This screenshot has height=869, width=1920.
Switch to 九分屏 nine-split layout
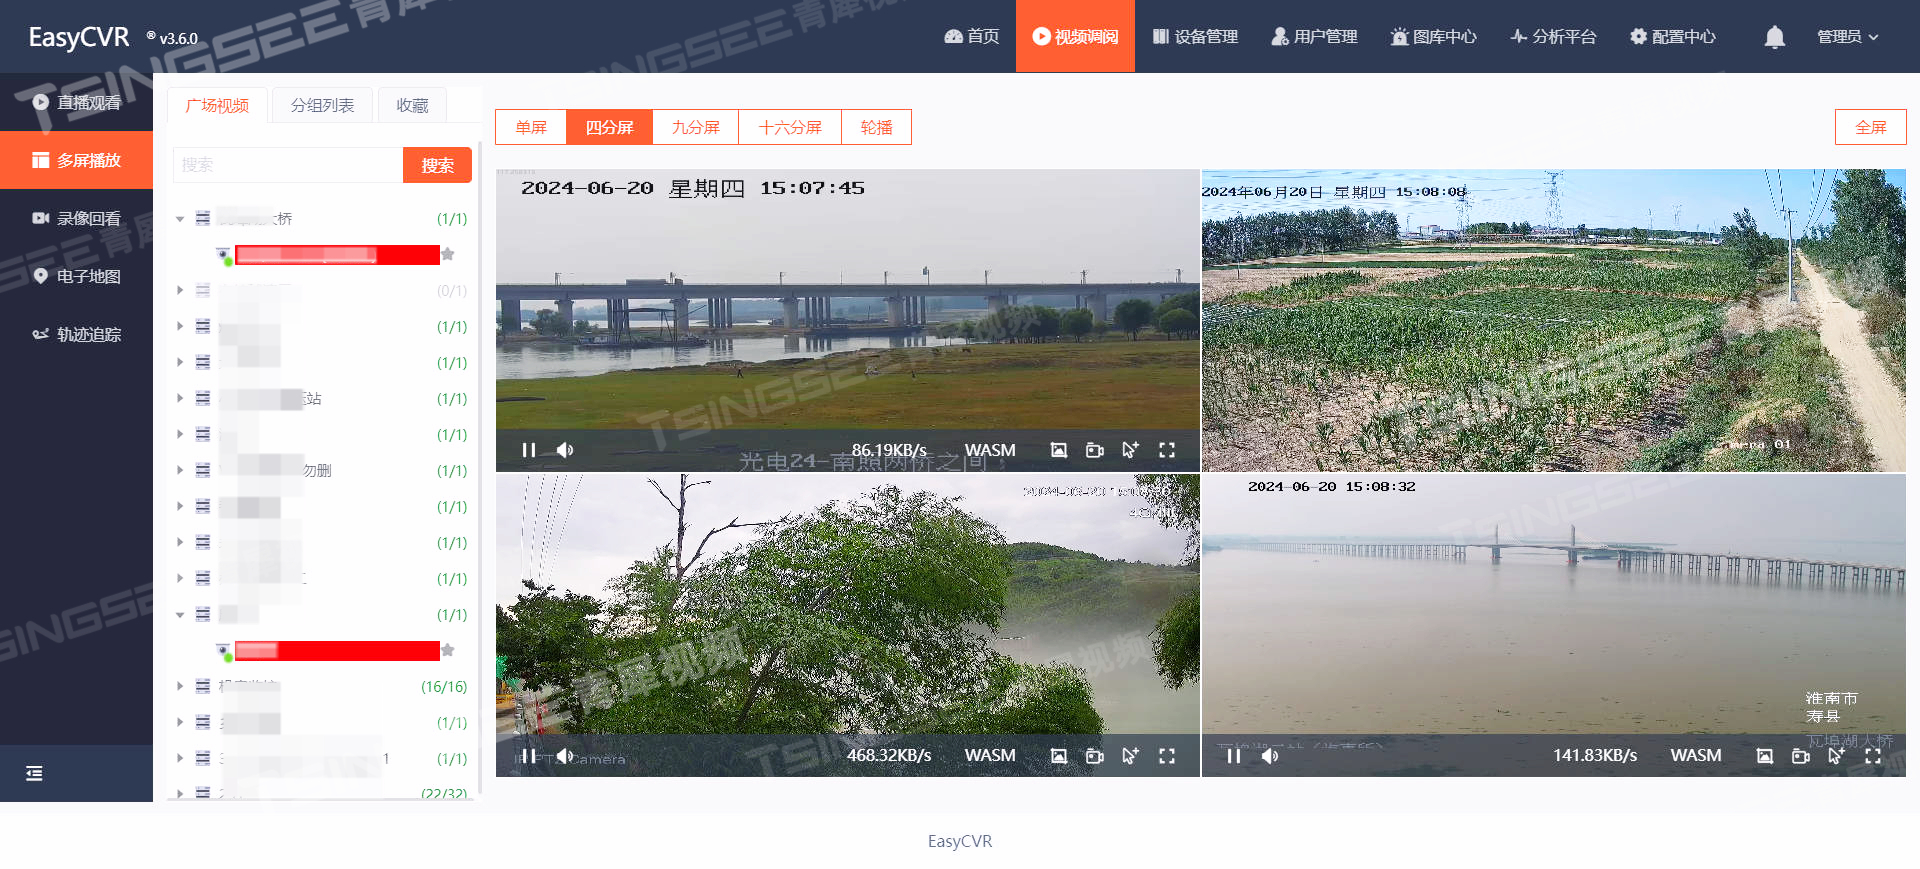(695, 127)
